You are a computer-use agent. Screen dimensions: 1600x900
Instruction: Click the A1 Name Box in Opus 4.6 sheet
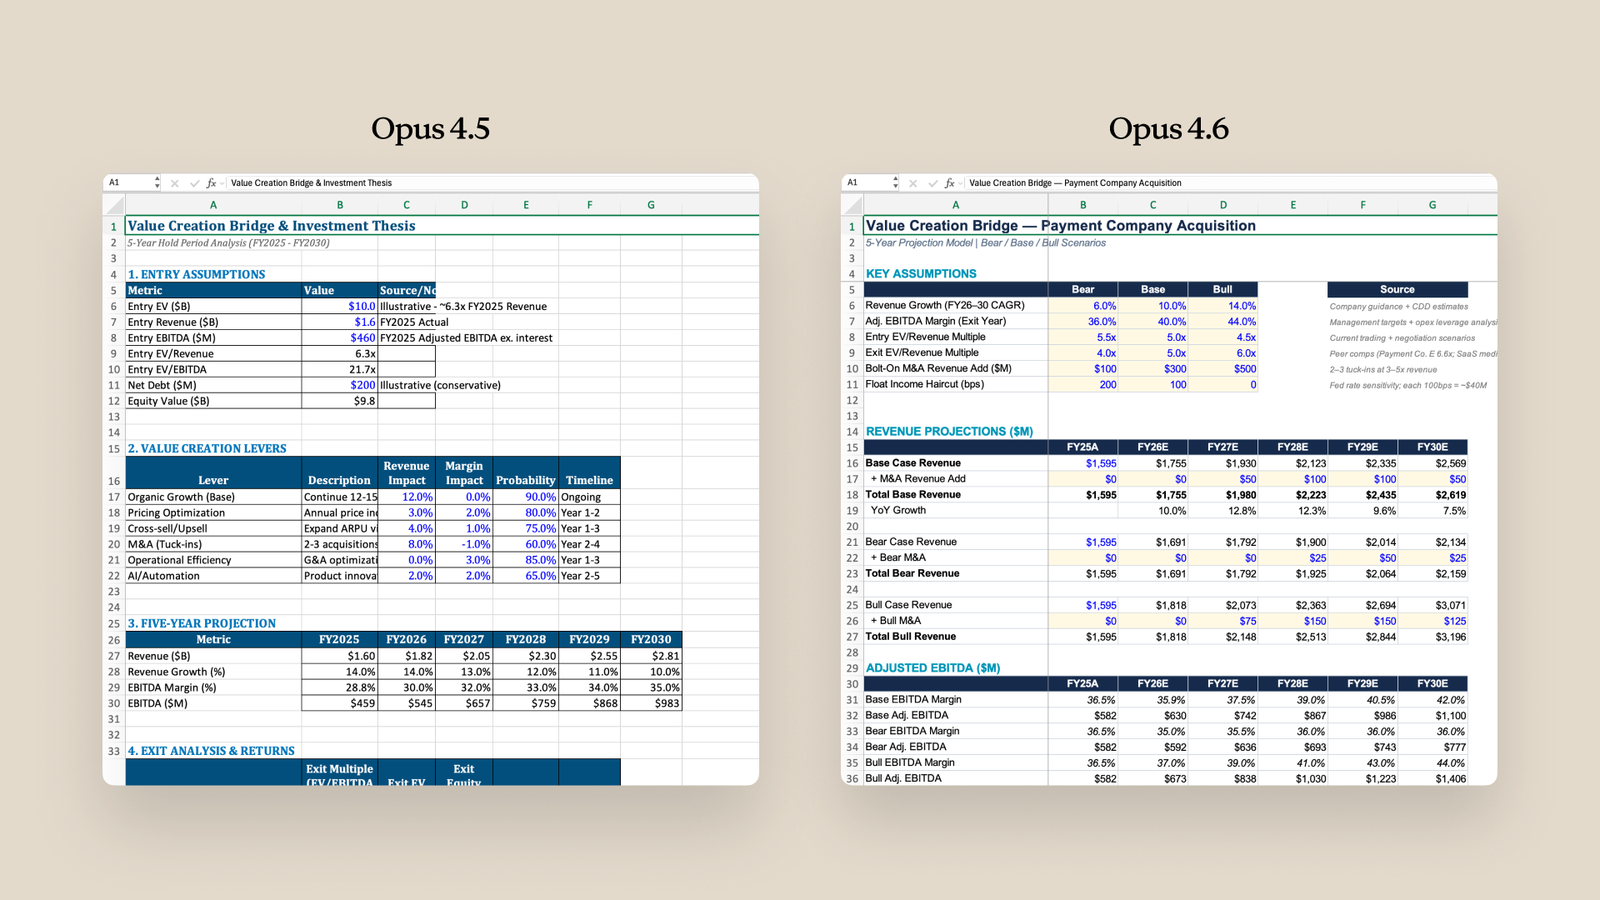tap(865, 183)
